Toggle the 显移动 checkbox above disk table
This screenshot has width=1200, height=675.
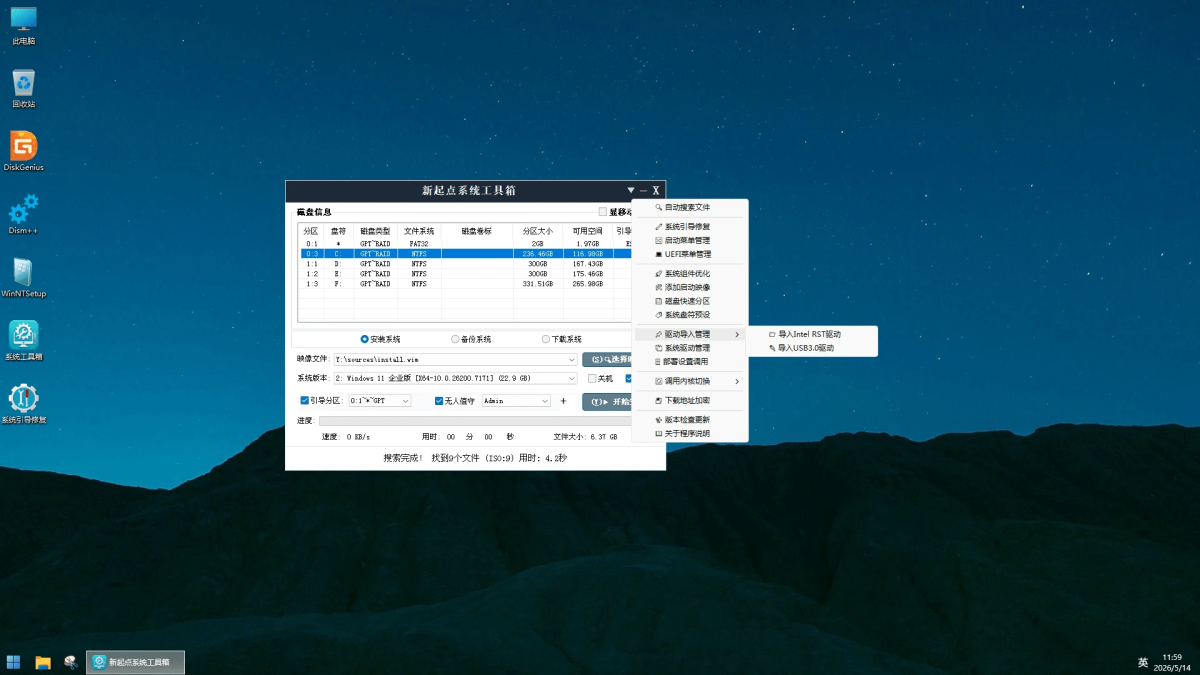[602, 212]
